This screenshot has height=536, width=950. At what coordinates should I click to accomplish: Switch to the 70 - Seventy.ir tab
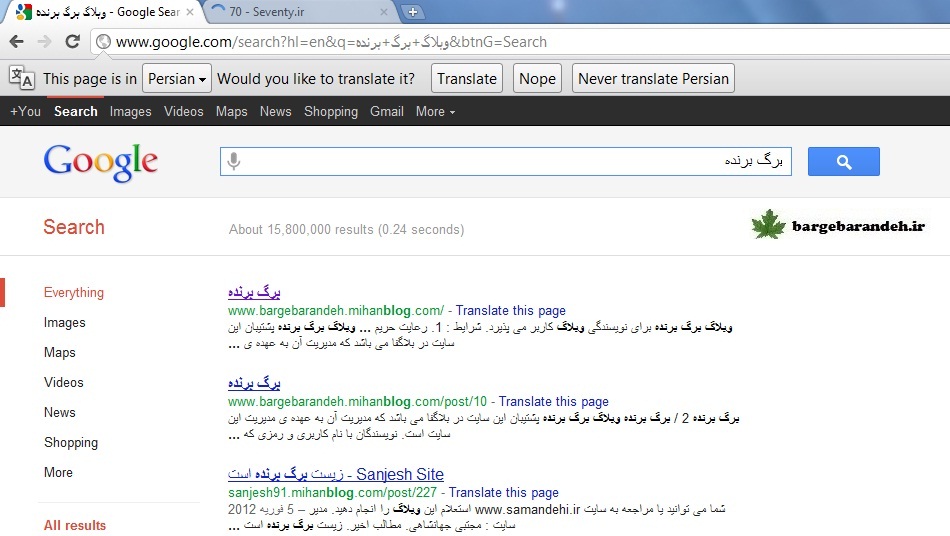coord(300,12)
